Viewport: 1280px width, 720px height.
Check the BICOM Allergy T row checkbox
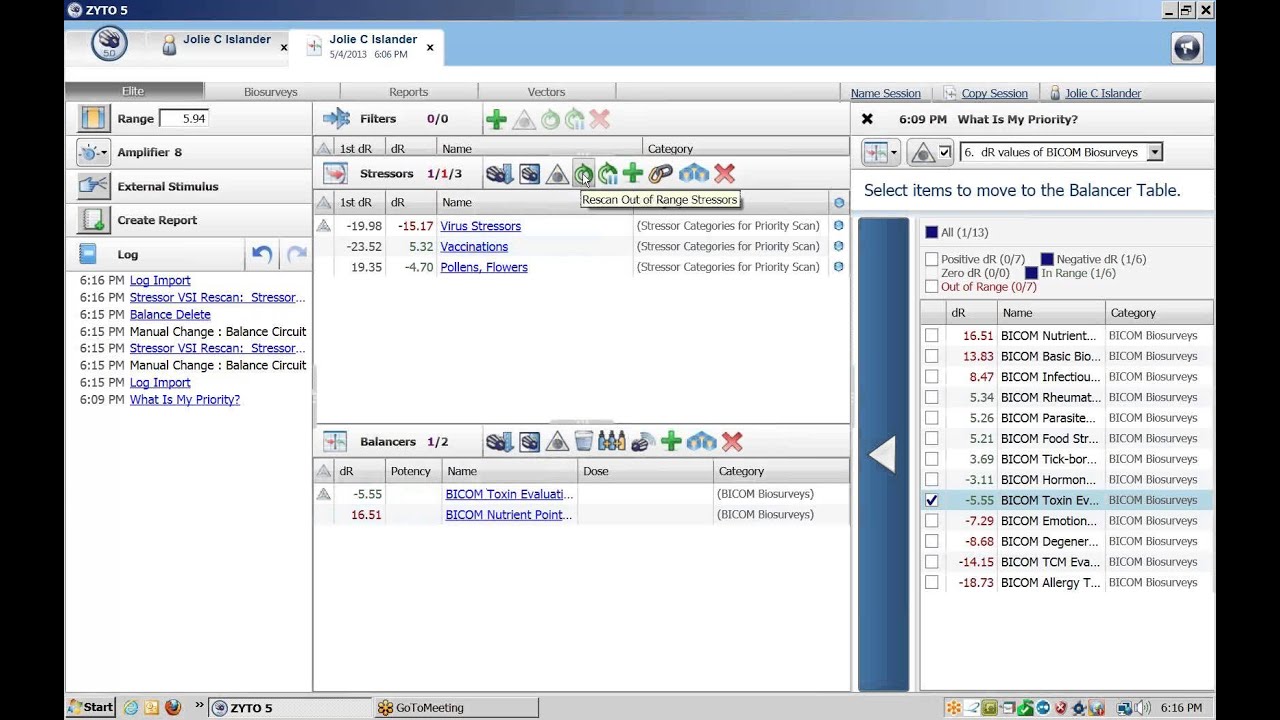click(x=932, y=582)
